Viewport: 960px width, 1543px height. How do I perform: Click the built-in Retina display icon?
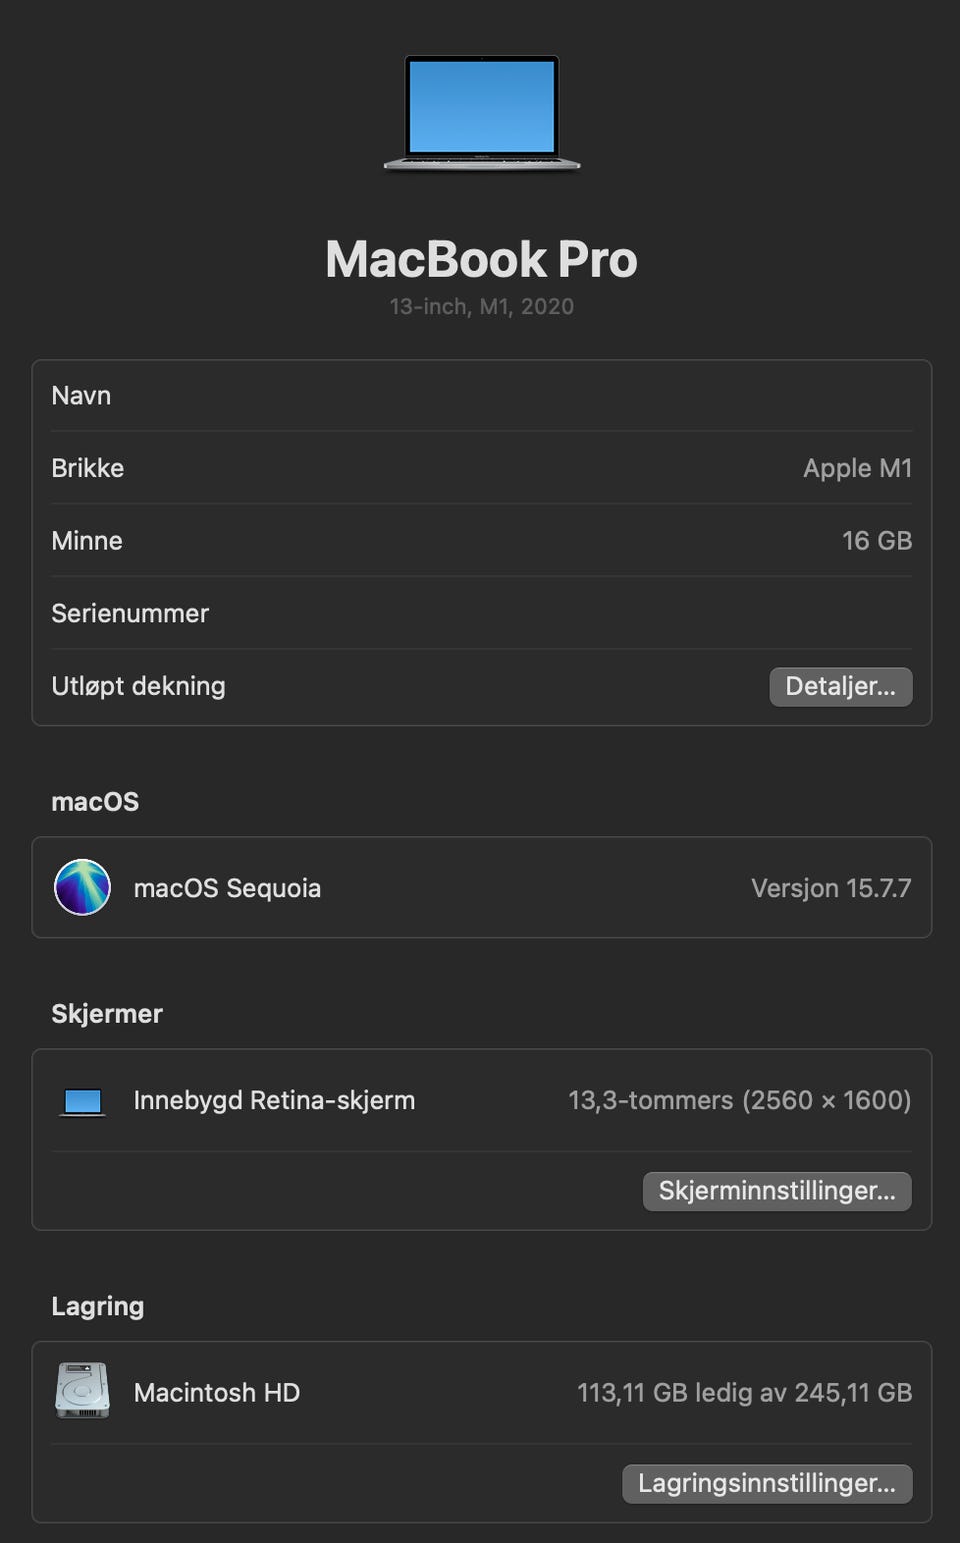[x=82, y=1101]
